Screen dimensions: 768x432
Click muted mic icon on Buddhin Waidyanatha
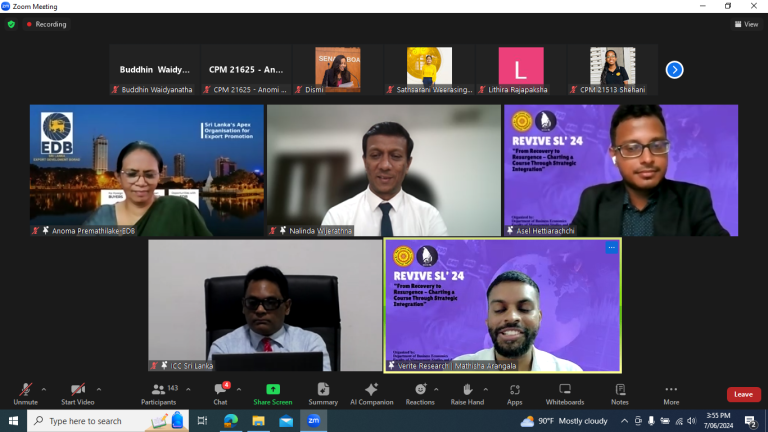(115, 90)
